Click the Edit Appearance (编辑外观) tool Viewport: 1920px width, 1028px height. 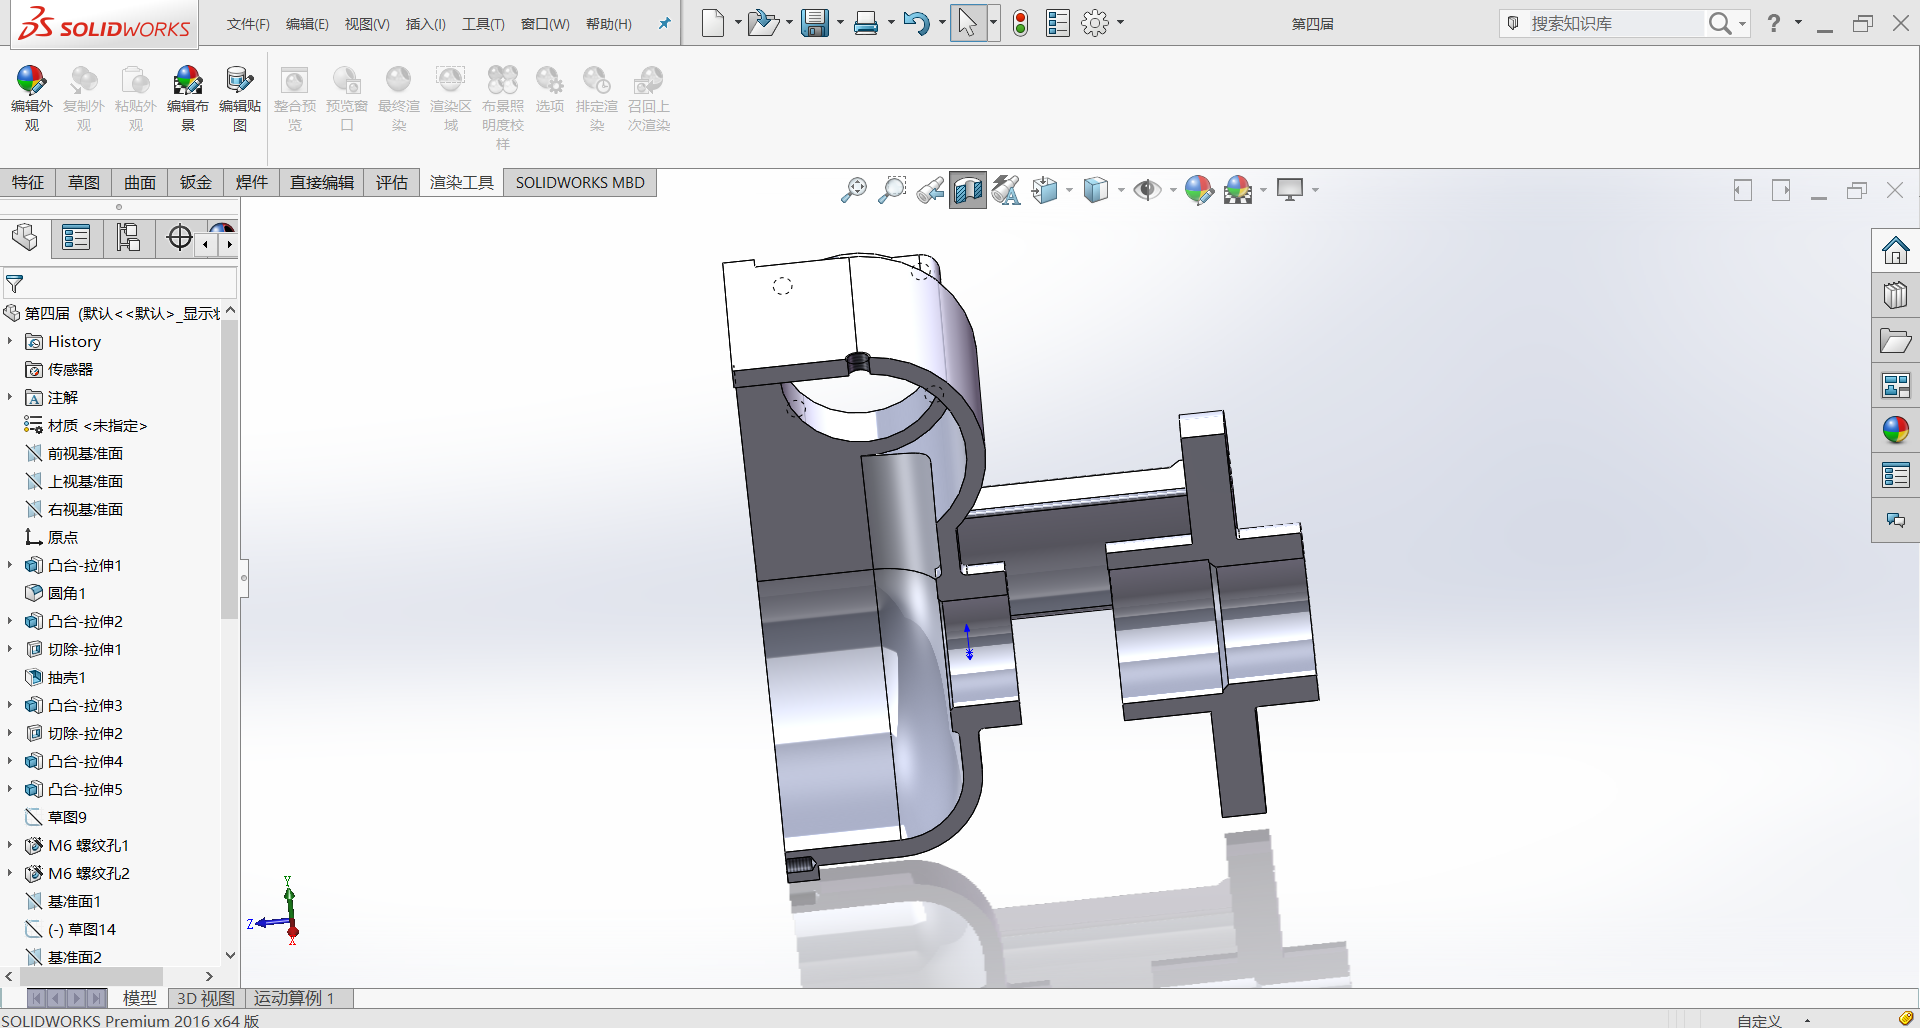pos(31,98)
